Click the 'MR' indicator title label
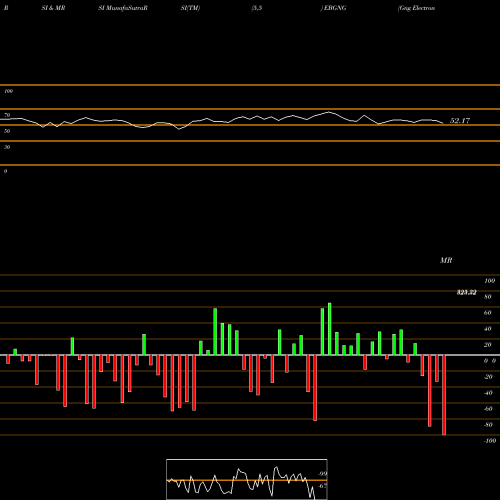 click(x=446, y=260)
